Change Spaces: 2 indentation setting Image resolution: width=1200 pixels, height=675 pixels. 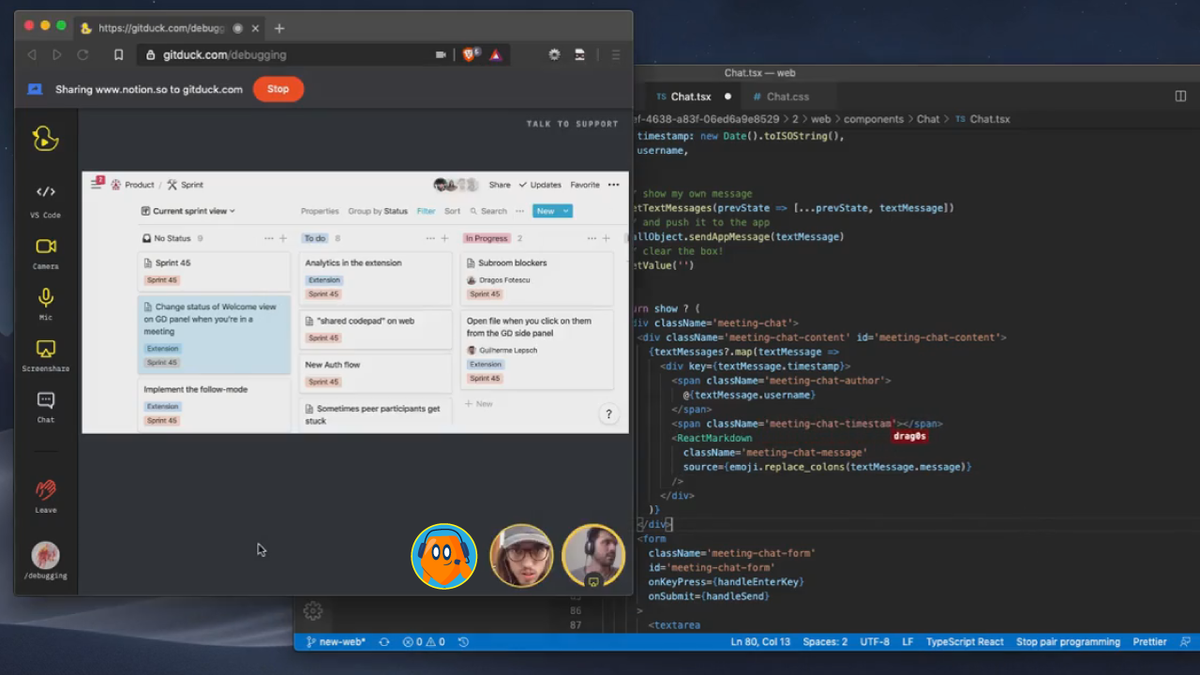point(825,642)
